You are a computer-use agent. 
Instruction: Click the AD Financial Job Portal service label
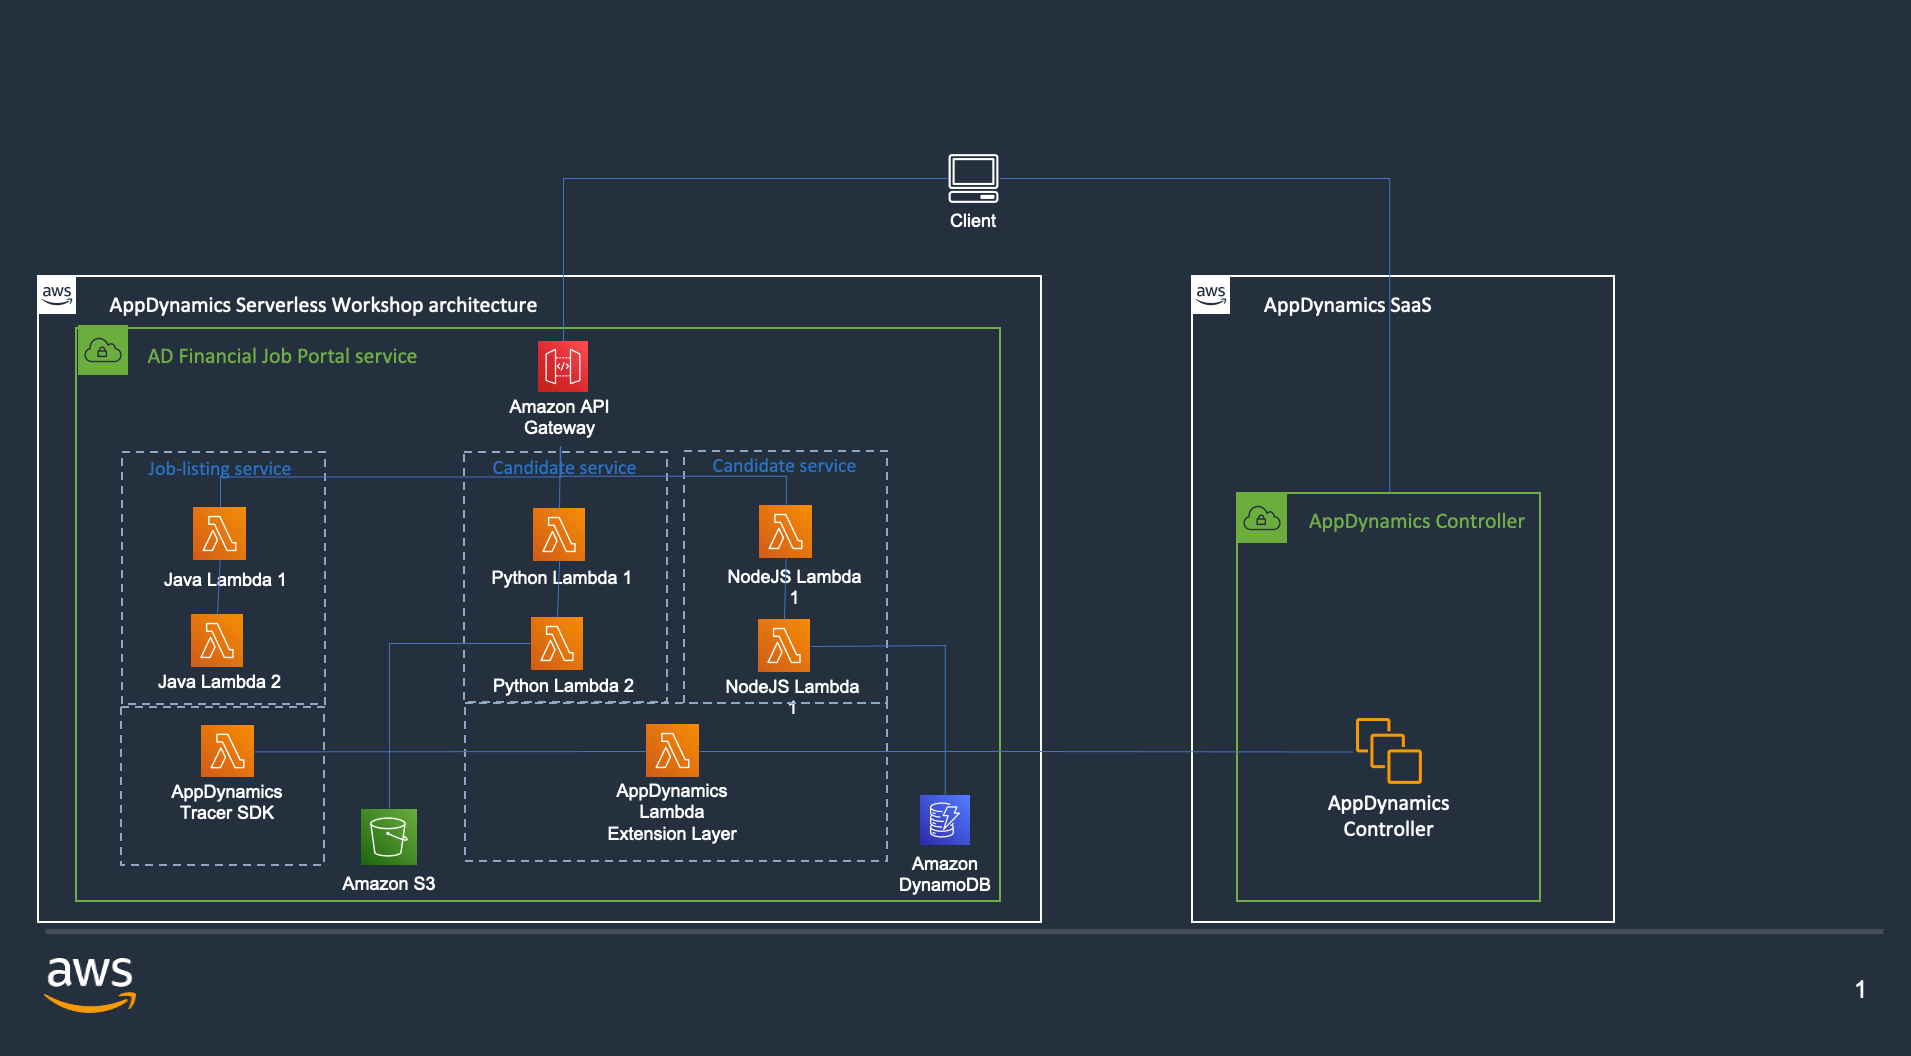coord(282,356)
